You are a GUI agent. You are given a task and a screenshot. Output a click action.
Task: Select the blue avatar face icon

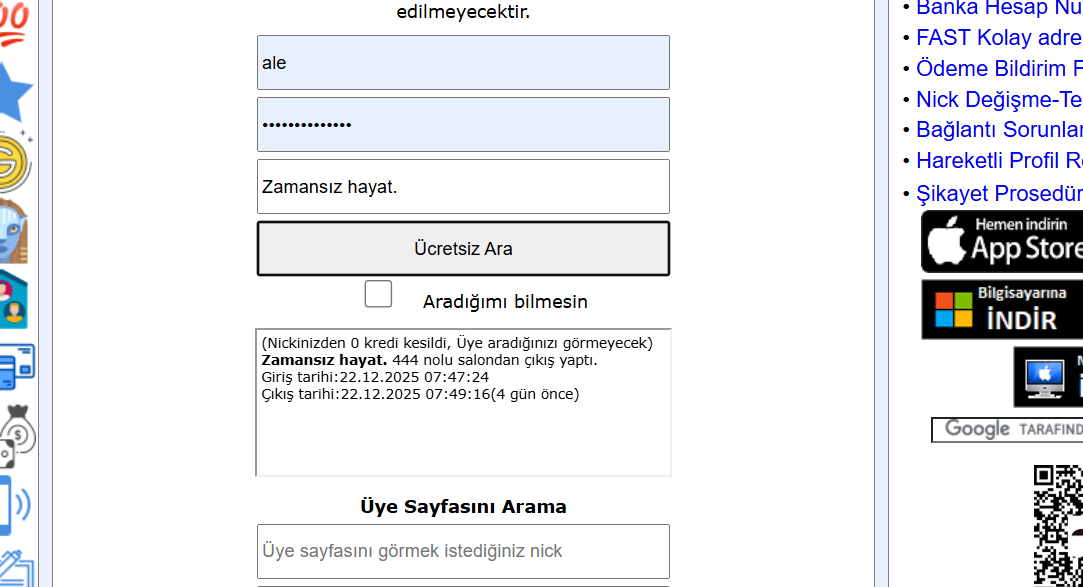point(14,231)
